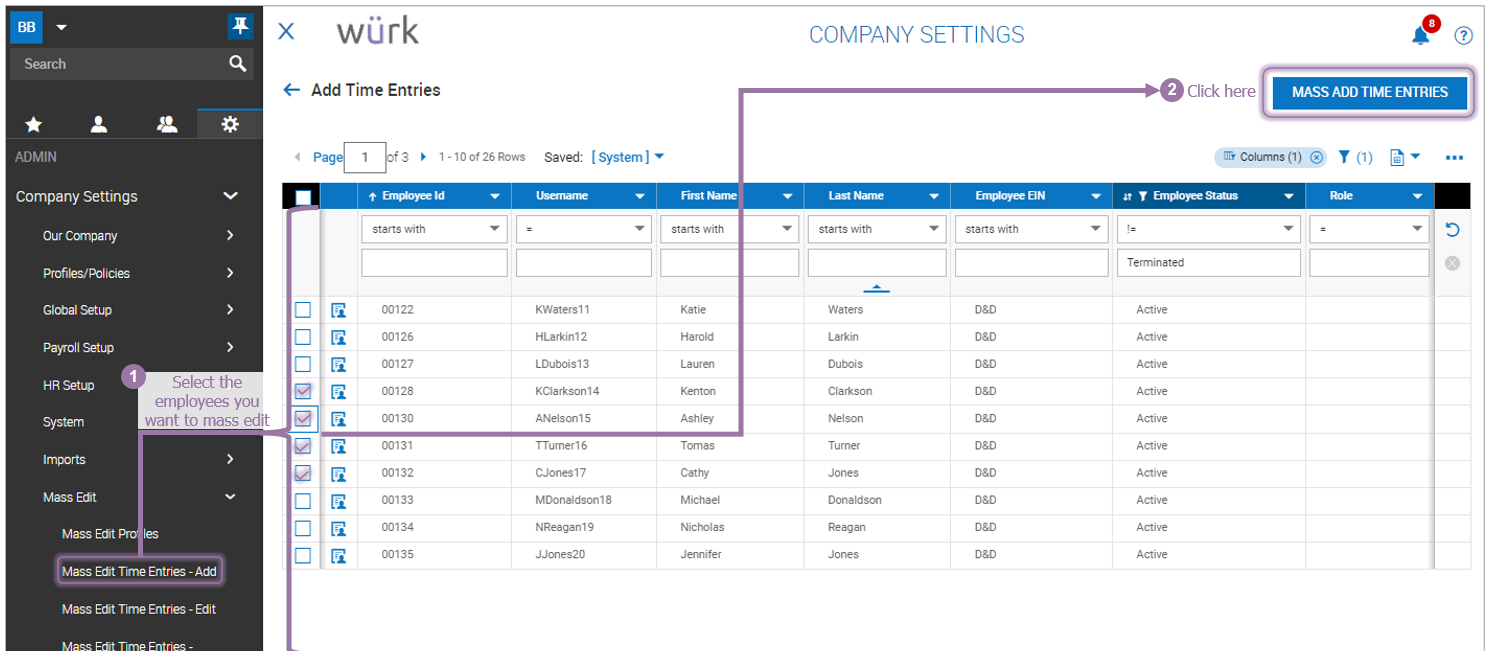Image resolution: width=1491 pixels, height=651 pixels.
Task: Click the search magnifier icon
Action: (x=237, y=64)
